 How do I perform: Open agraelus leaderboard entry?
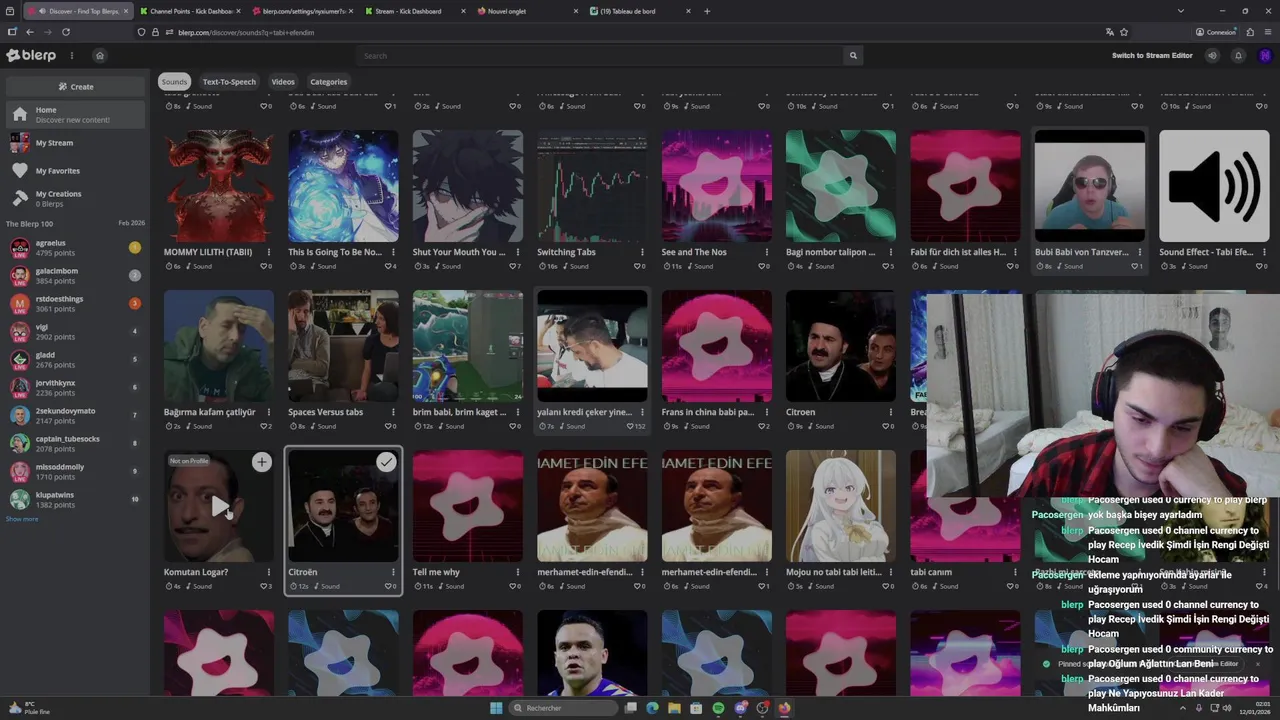coord(76,248)
